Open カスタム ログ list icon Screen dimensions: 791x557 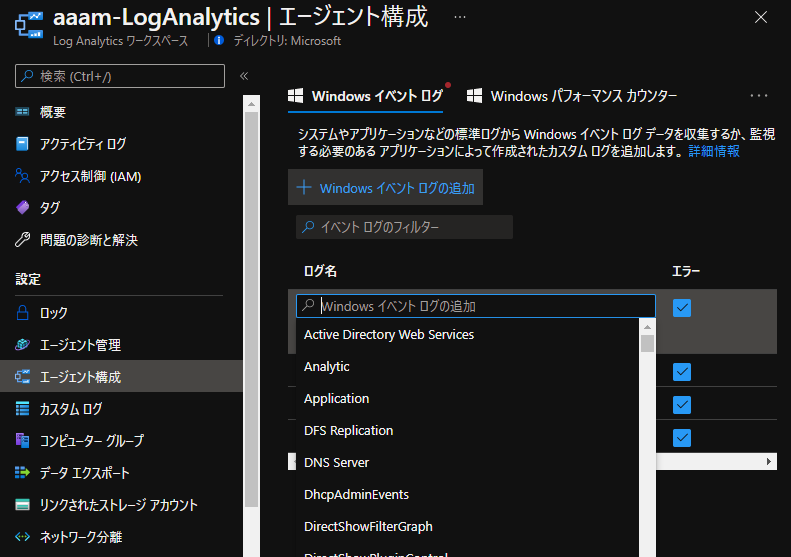(22, 409)
